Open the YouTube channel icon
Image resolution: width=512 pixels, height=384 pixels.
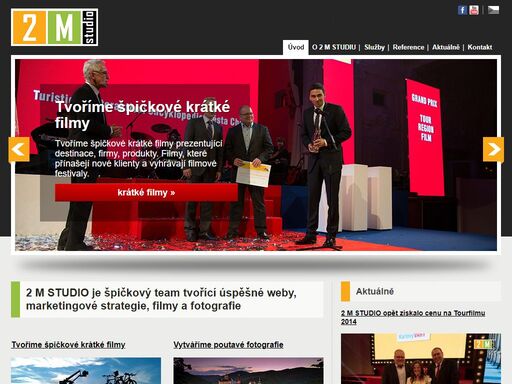[x=474, y=10]
